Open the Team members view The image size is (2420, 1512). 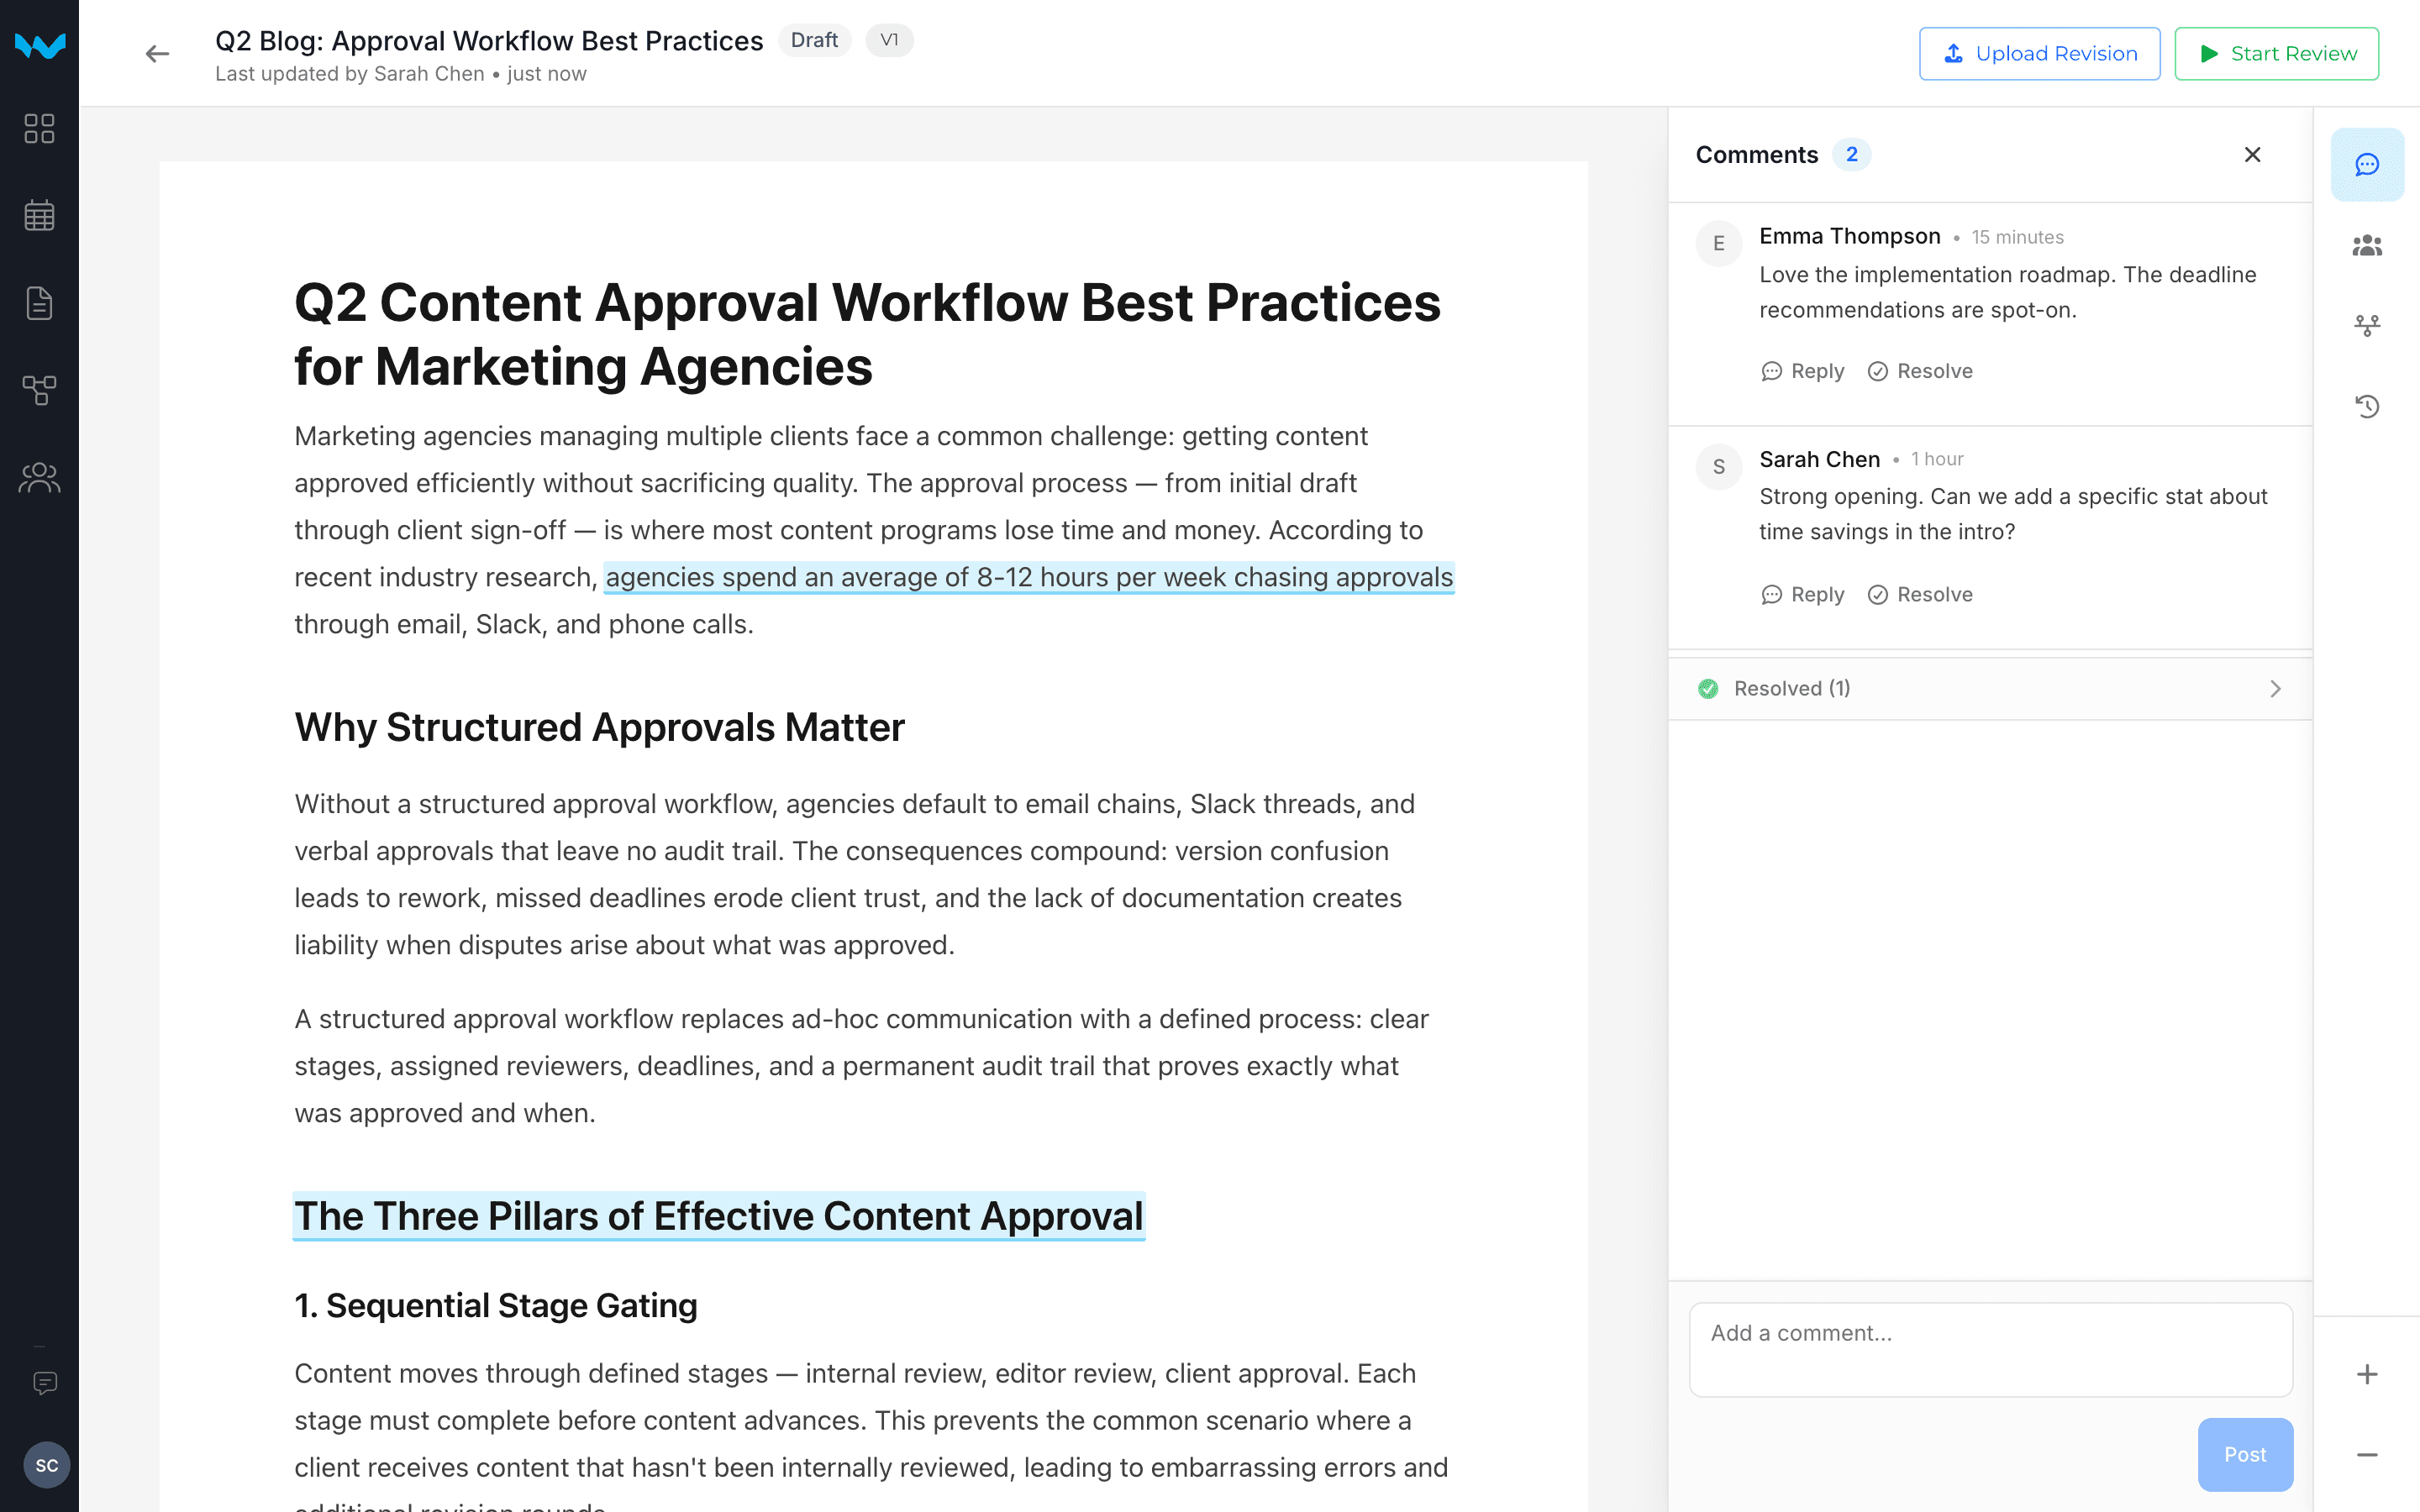[x=40, y=477]
